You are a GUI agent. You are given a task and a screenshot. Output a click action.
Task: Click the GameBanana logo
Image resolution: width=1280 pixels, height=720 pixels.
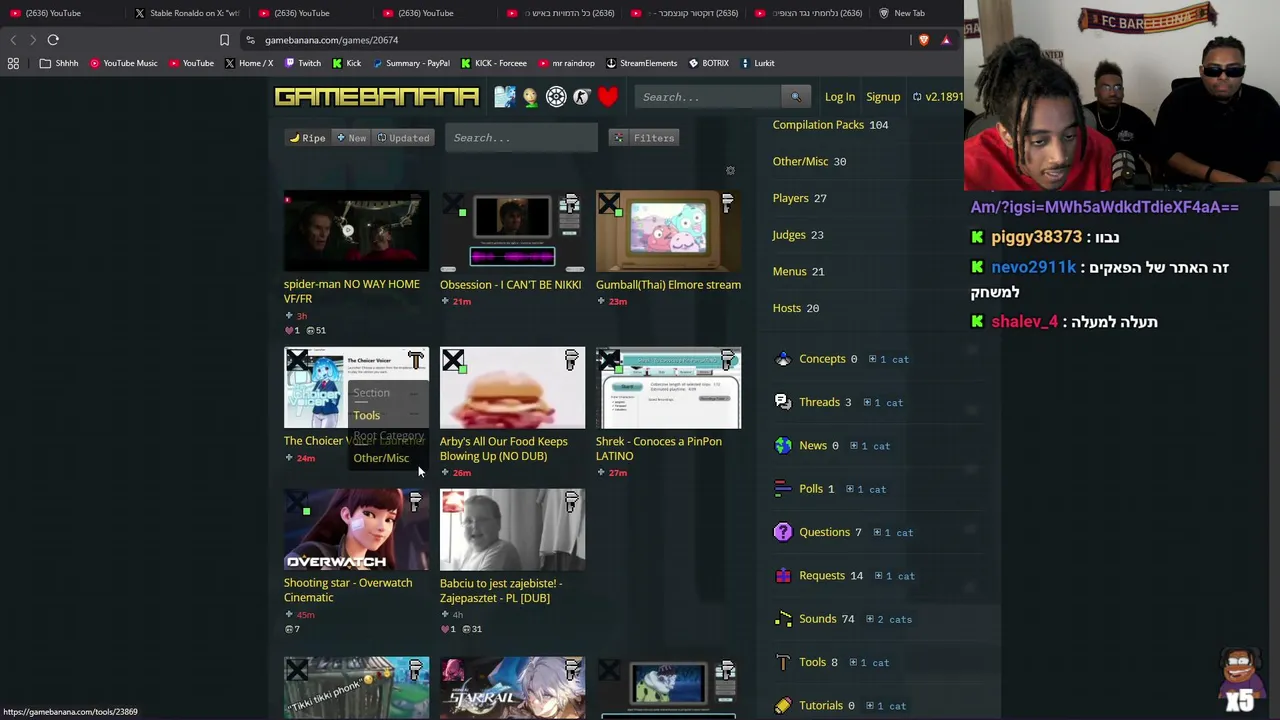click(x=376, y=97)
